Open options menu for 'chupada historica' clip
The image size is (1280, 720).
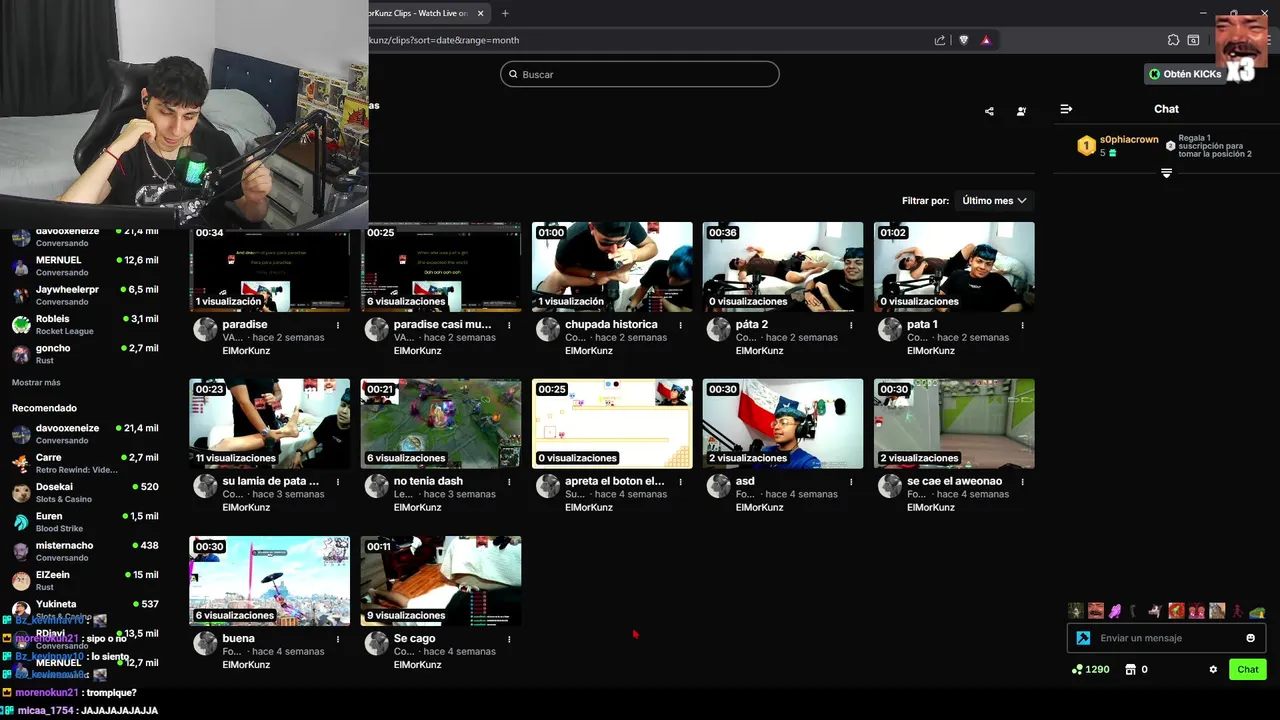(680, 325)
